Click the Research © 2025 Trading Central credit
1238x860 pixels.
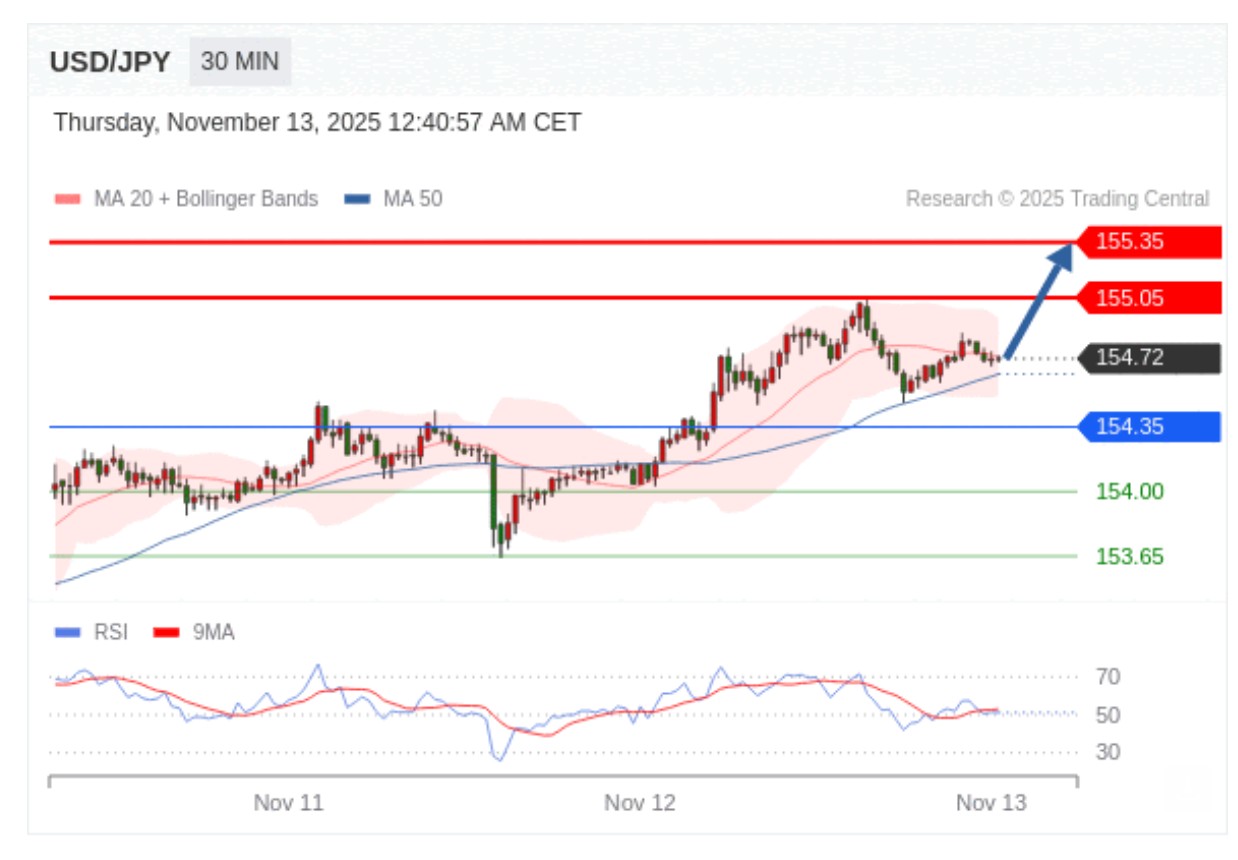pyautogui.click(x=1057, y=199)
